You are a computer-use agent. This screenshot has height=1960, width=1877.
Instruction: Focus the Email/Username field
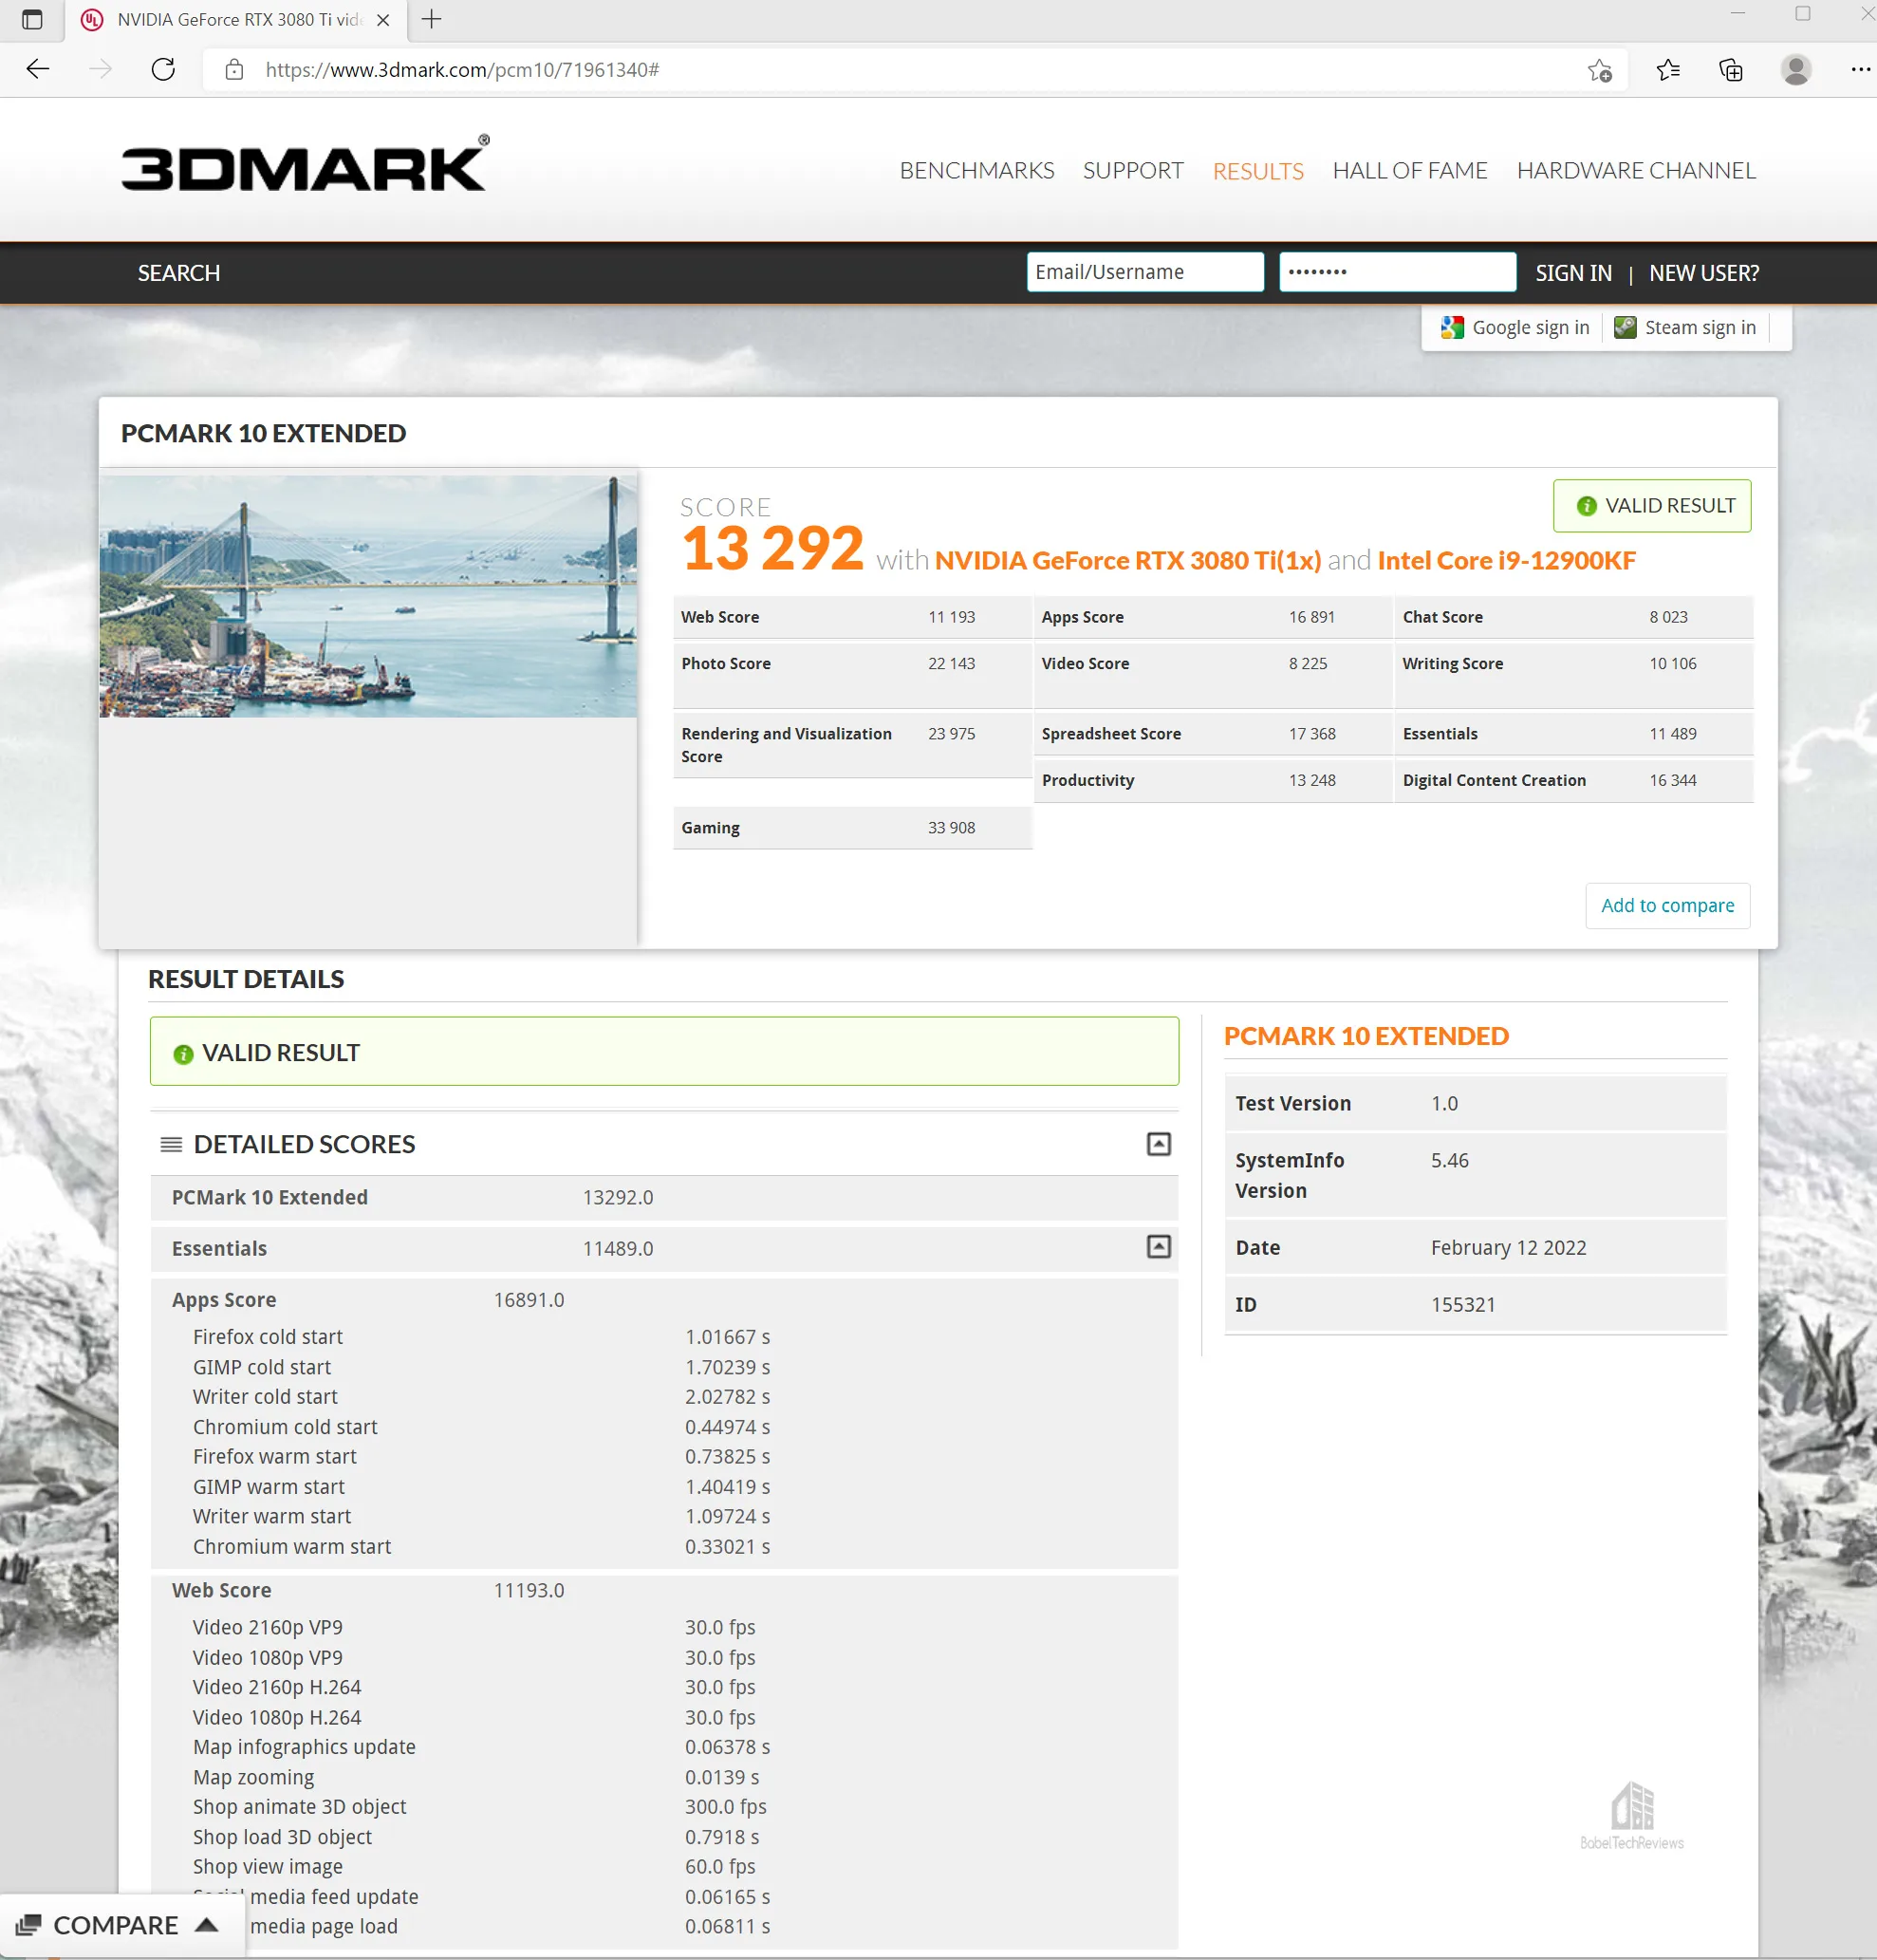pyautogui.click(x=1145, y=272)
